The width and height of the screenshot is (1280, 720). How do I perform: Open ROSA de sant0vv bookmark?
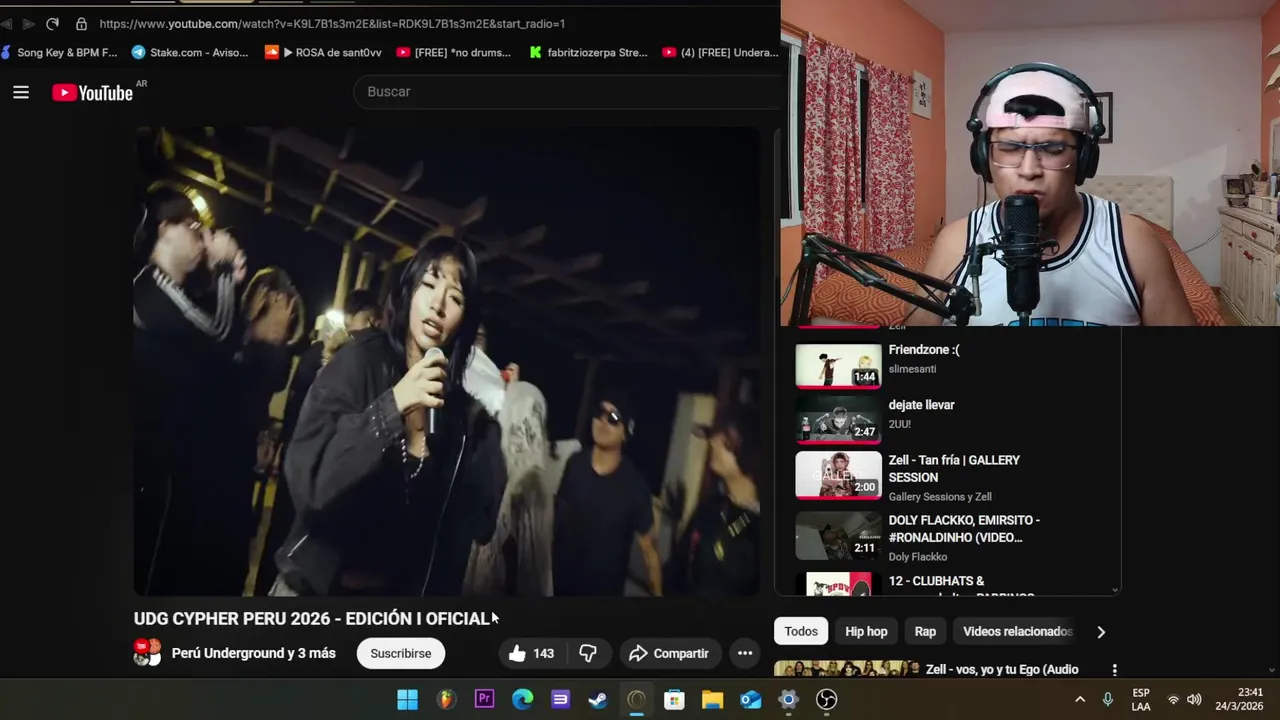point(323,52)
